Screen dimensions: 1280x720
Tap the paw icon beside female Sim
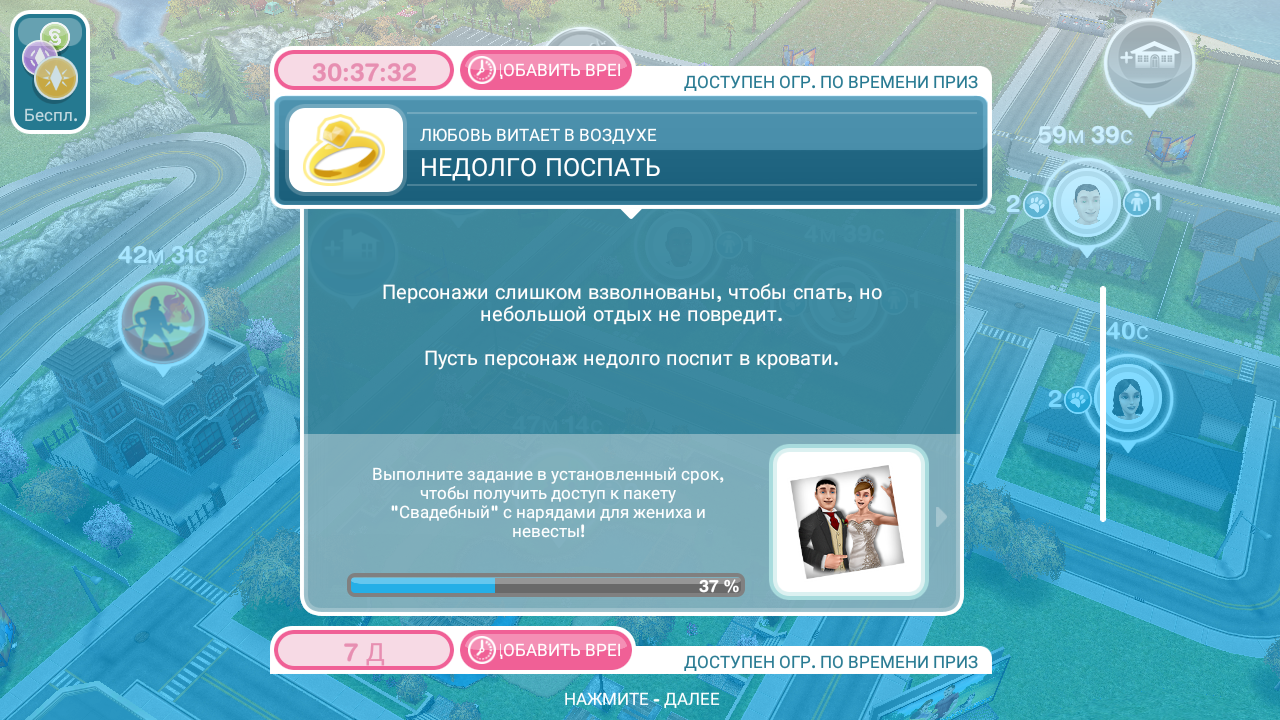pos(1078,400)
